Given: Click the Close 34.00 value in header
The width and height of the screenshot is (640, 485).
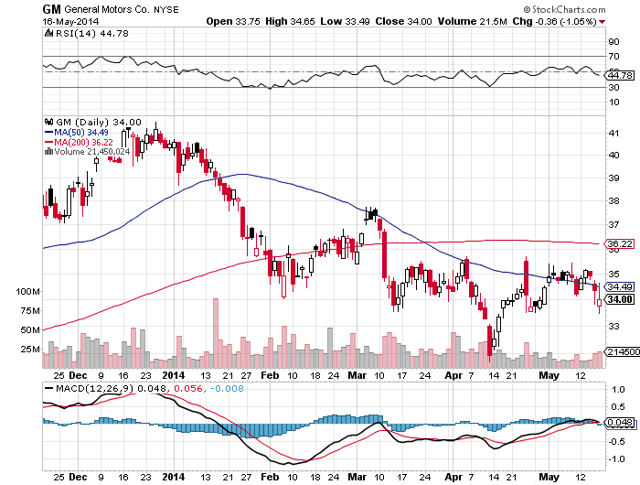Looking at the screenshot, I should (403, 22).
